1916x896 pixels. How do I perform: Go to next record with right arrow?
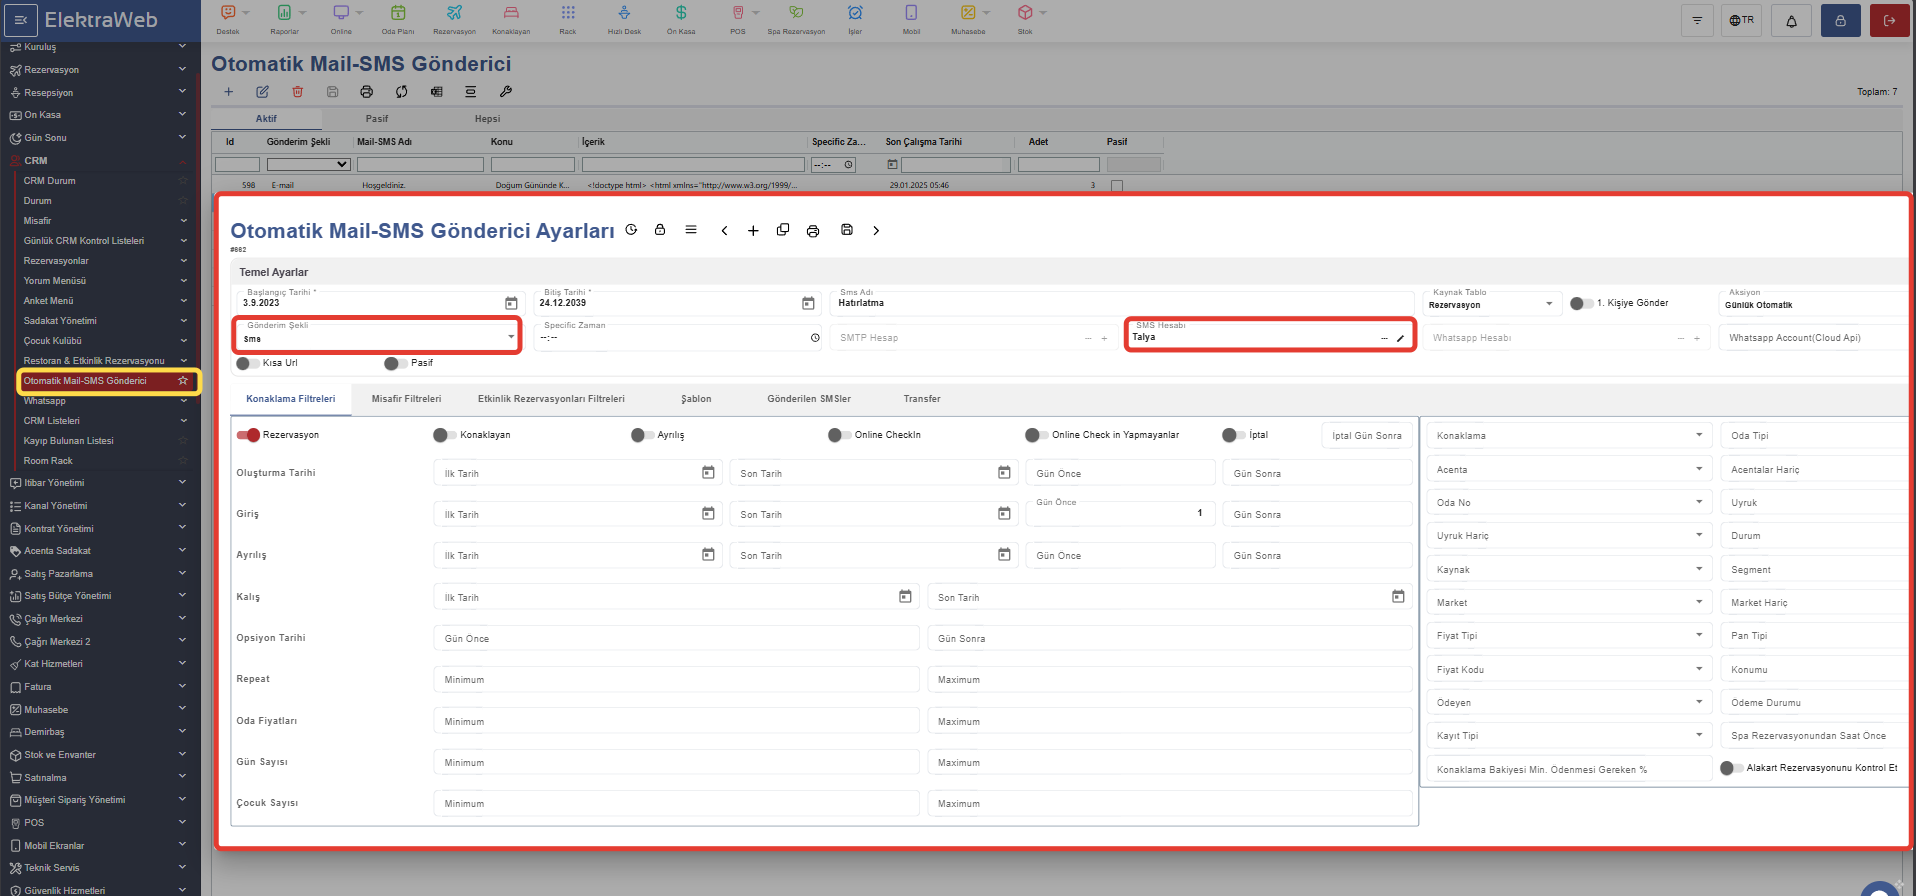[x=876, y=231]
